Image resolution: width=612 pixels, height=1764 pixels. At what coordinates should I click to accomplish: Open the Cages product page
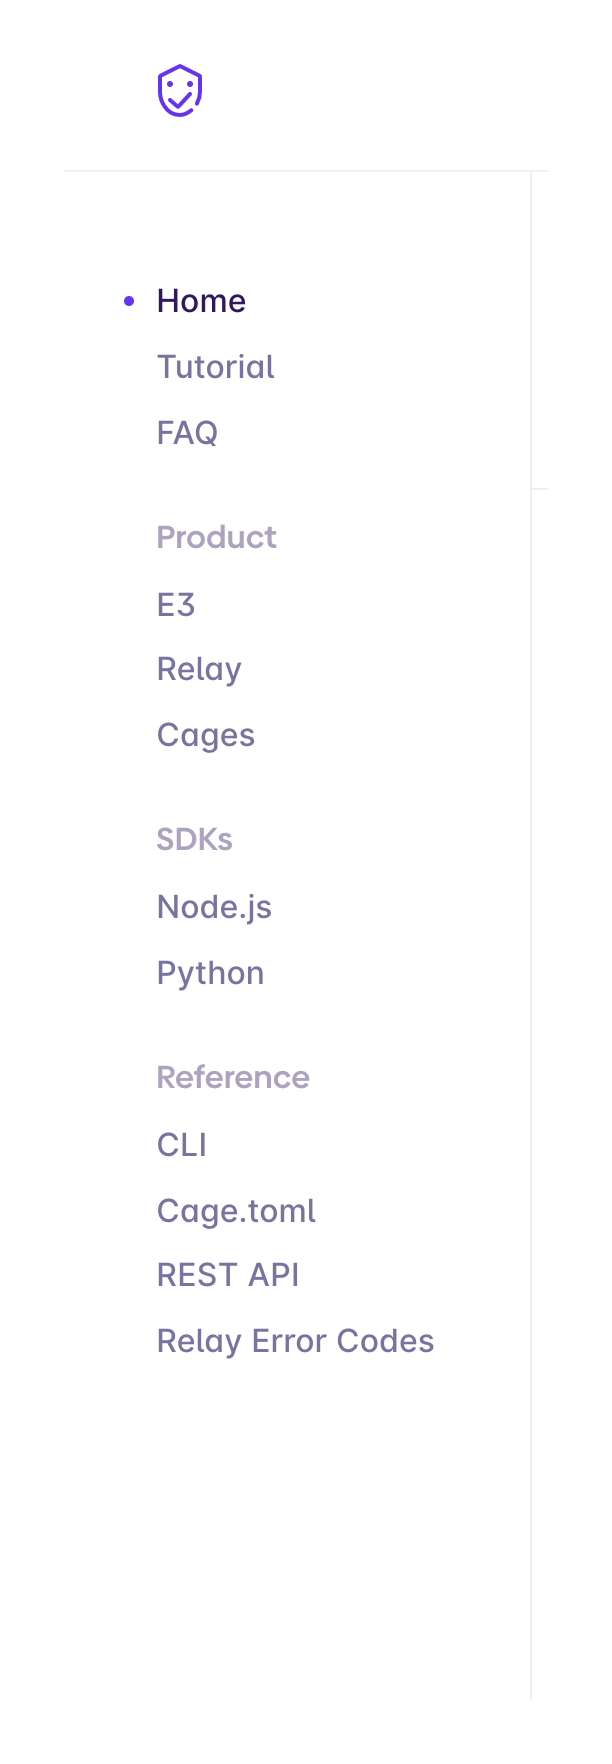point(206,735)
